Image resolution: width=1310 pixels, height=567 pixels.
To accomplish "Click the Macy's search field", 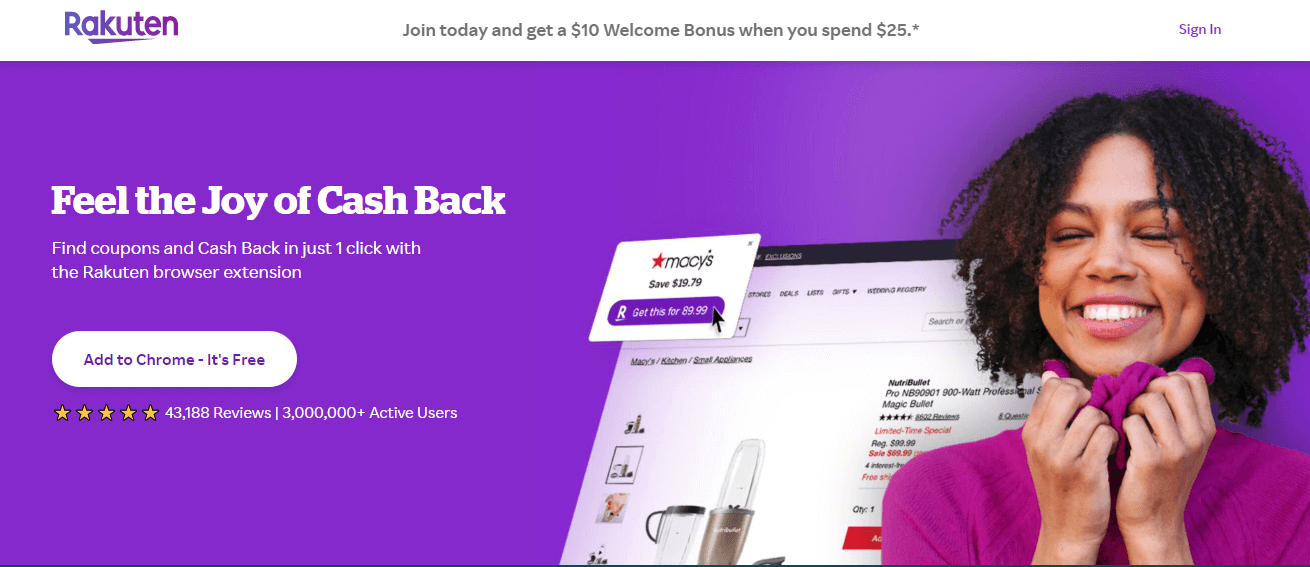I will [945, 321].
